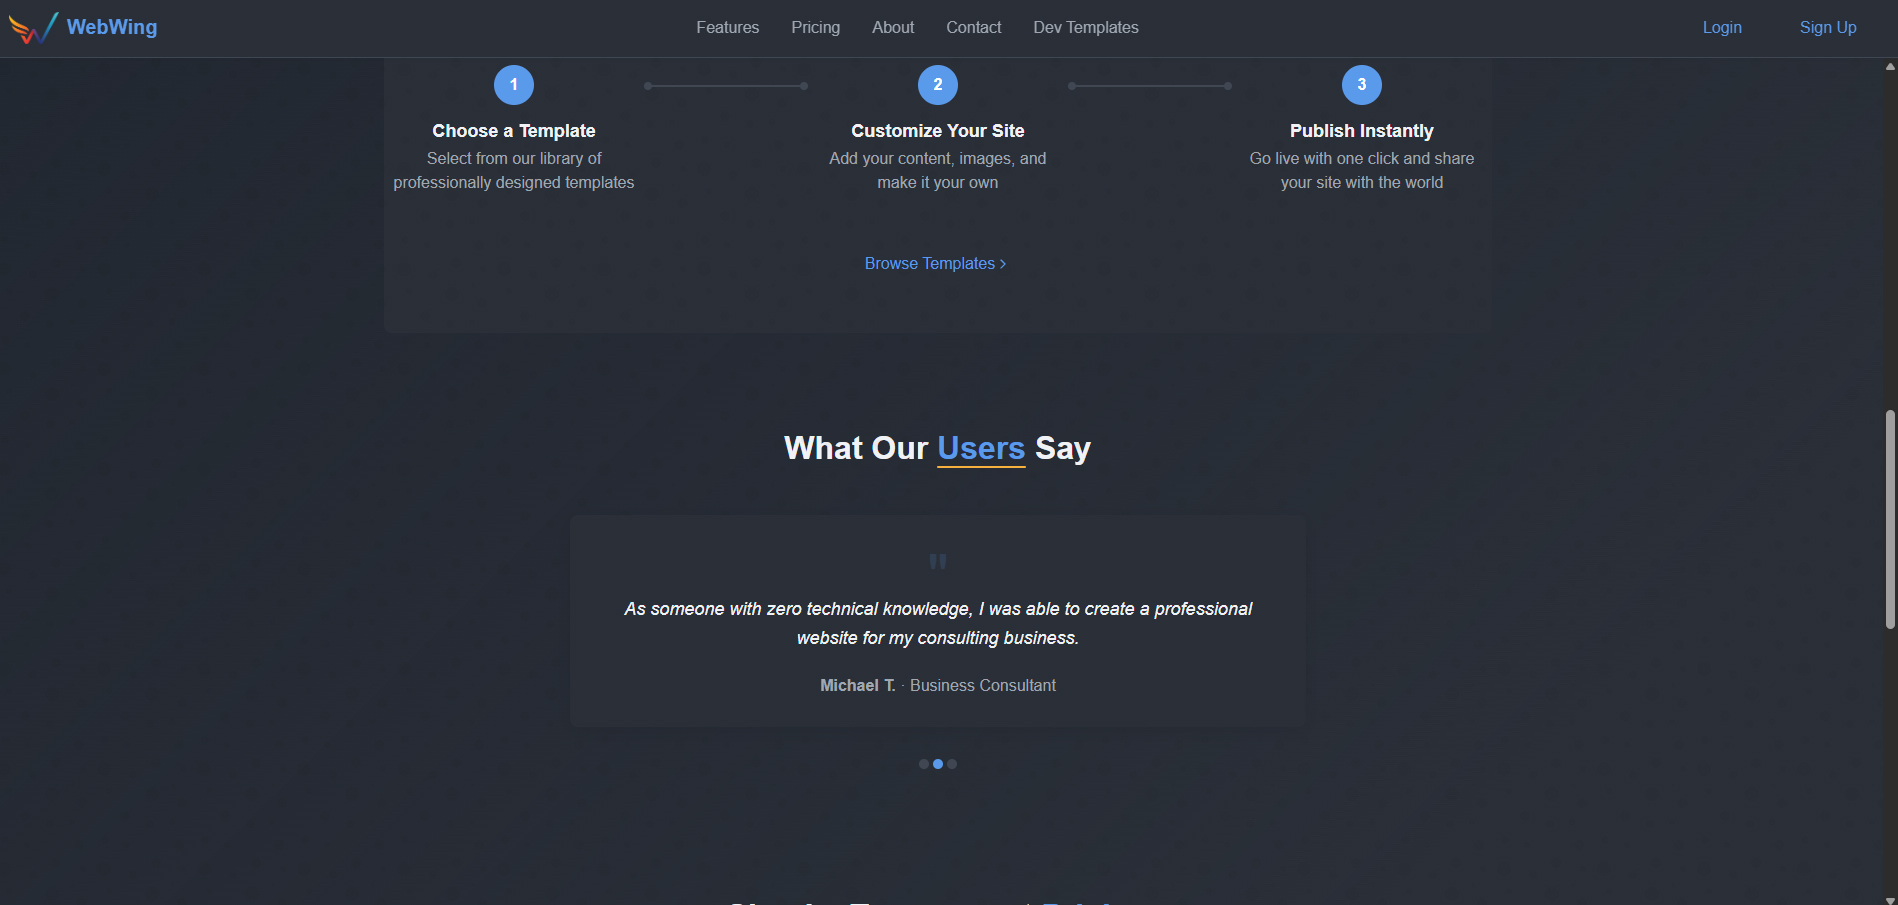Open the About page

tap(892, 27)
